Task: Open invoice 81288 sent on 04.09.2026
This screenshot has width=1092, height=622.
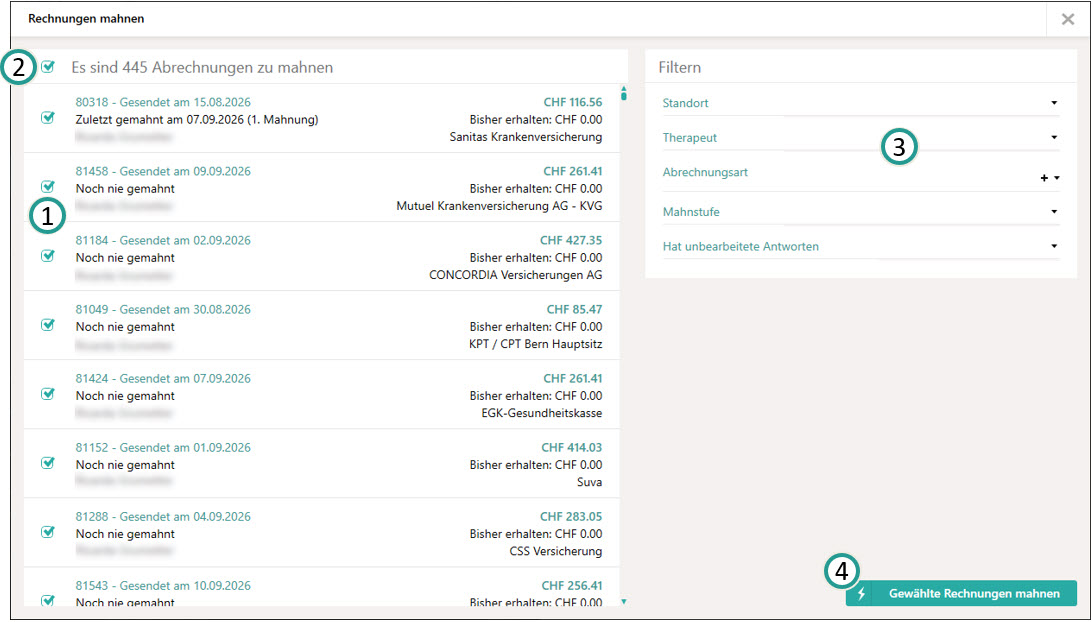Action: [163, 516]
